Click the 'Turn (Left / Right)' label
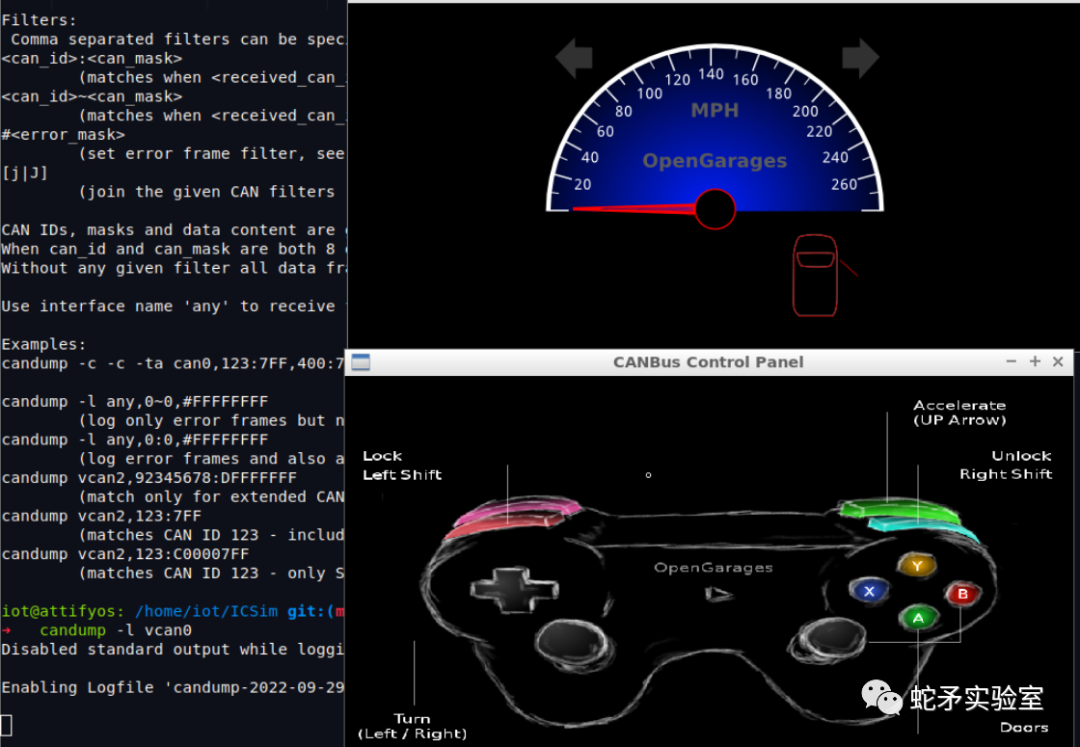The height and width of the screenshot is (747, 1080). pos(412,726)
